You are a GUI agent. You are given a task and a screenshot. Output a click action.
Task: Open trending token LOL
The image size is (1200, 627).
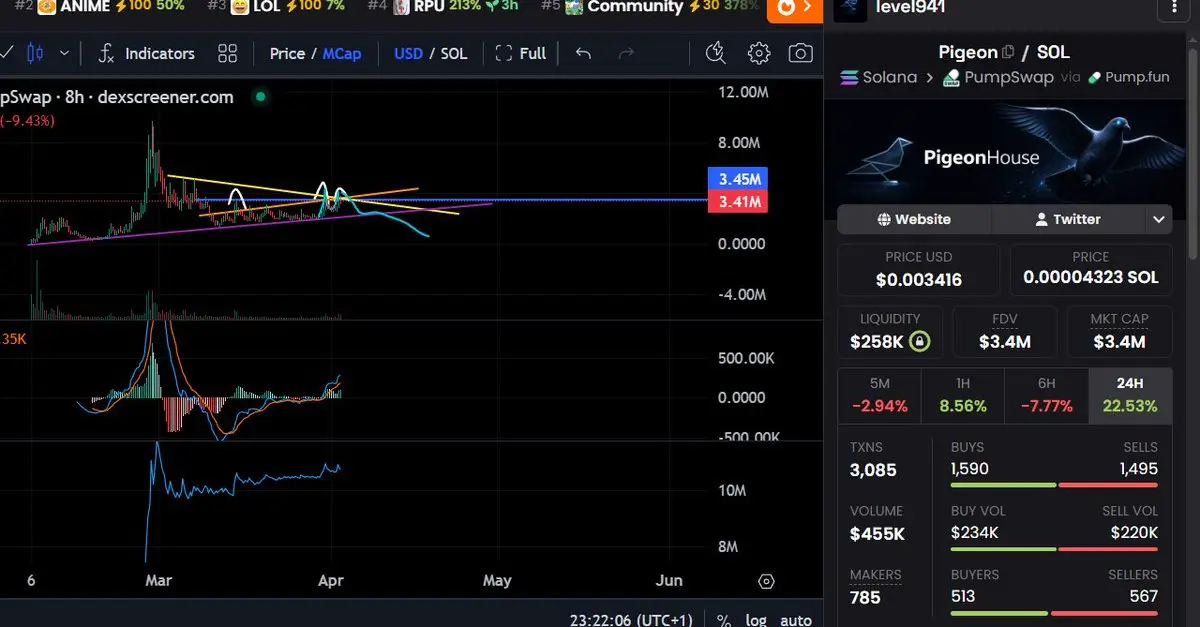[275, 7]
